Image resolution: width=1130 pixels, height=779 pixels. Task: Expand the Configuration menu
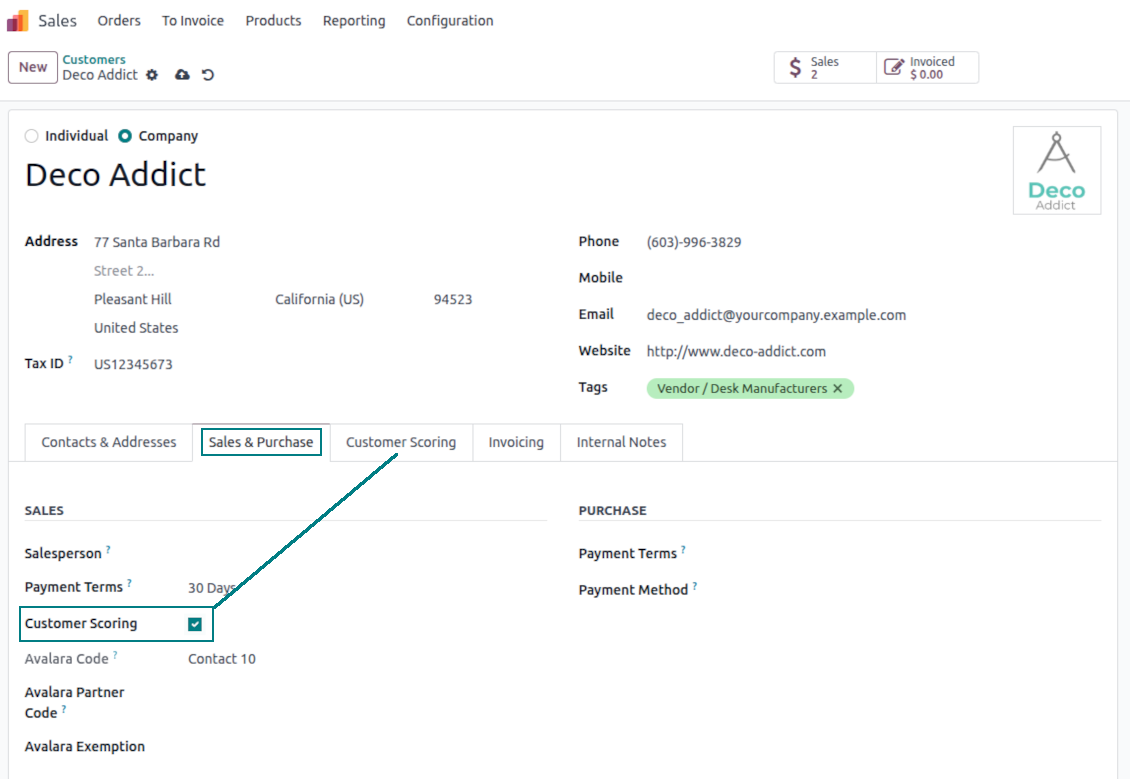(x=449, y=21)
